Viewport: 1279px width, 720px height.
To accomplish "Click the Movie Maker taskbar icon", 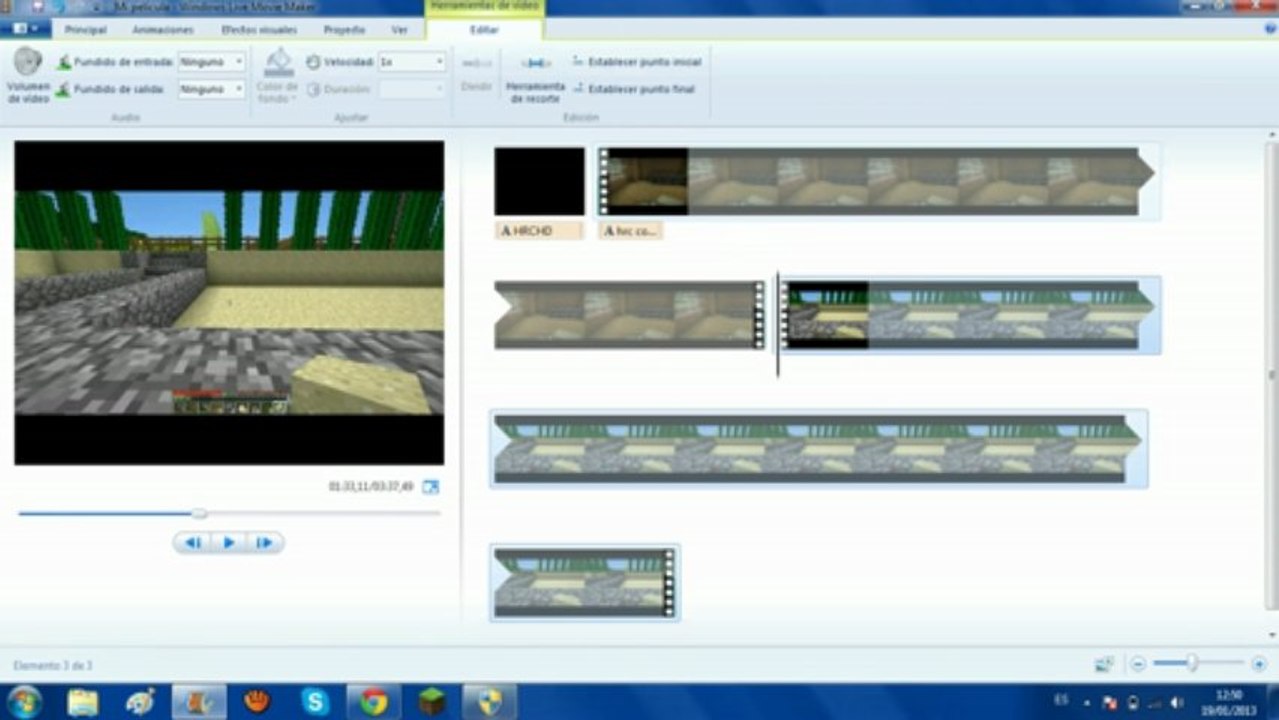I will tap(199, 703).
